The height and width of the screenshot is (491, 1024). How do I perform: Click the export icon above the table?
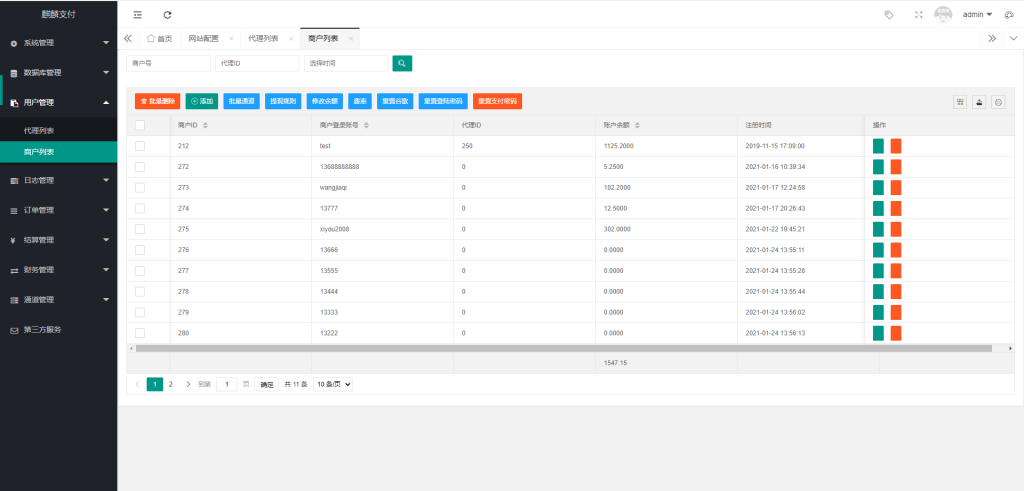pos(979,101)
